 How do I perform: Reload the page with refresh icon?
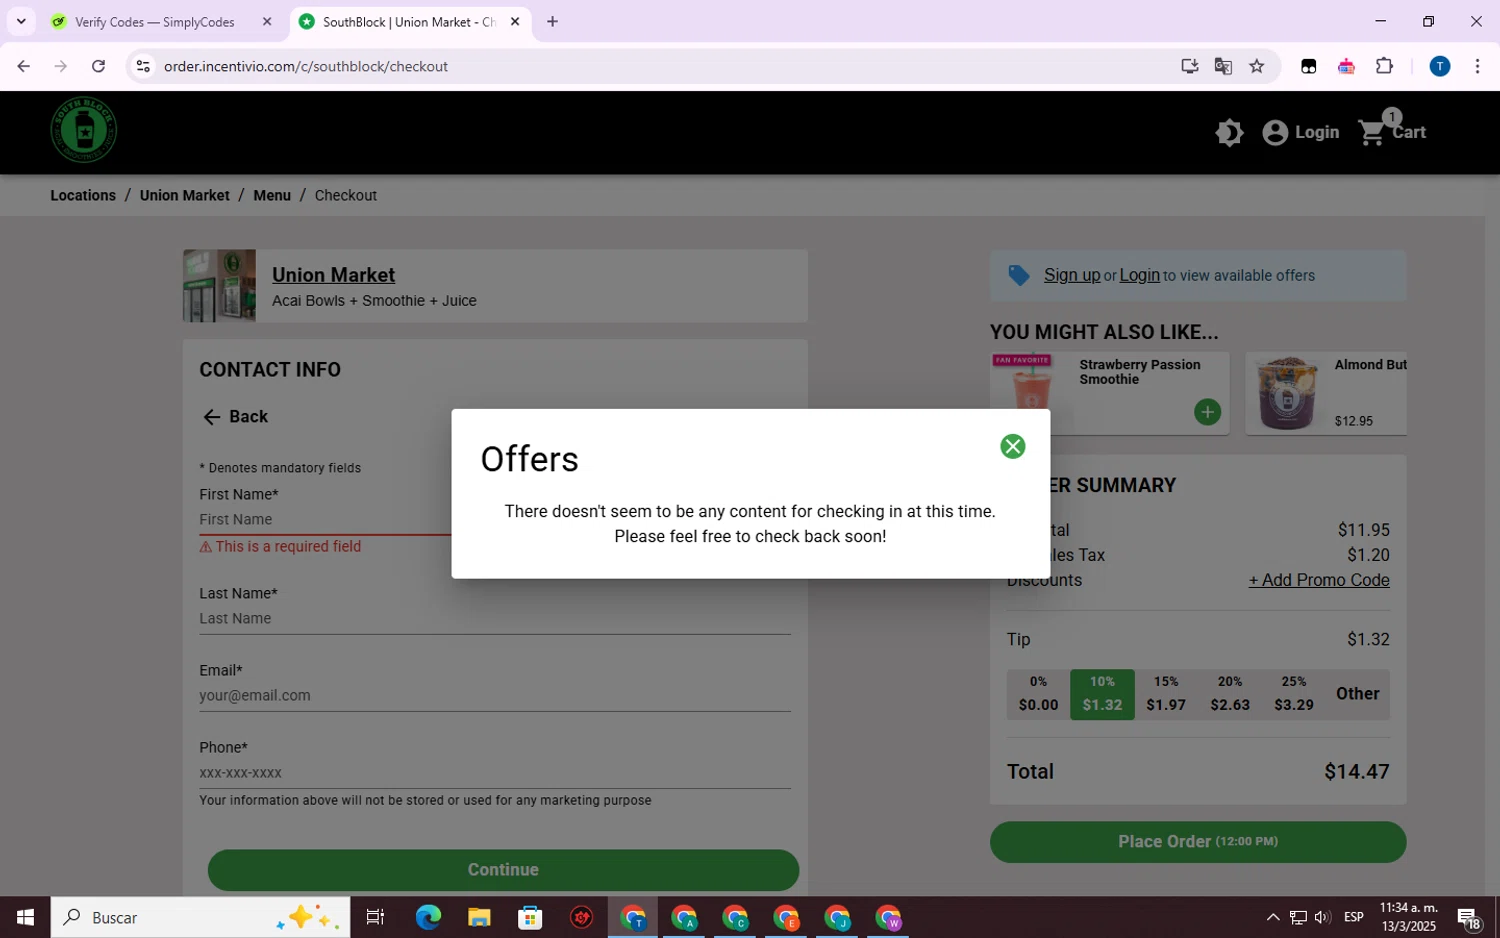[98, 66]
